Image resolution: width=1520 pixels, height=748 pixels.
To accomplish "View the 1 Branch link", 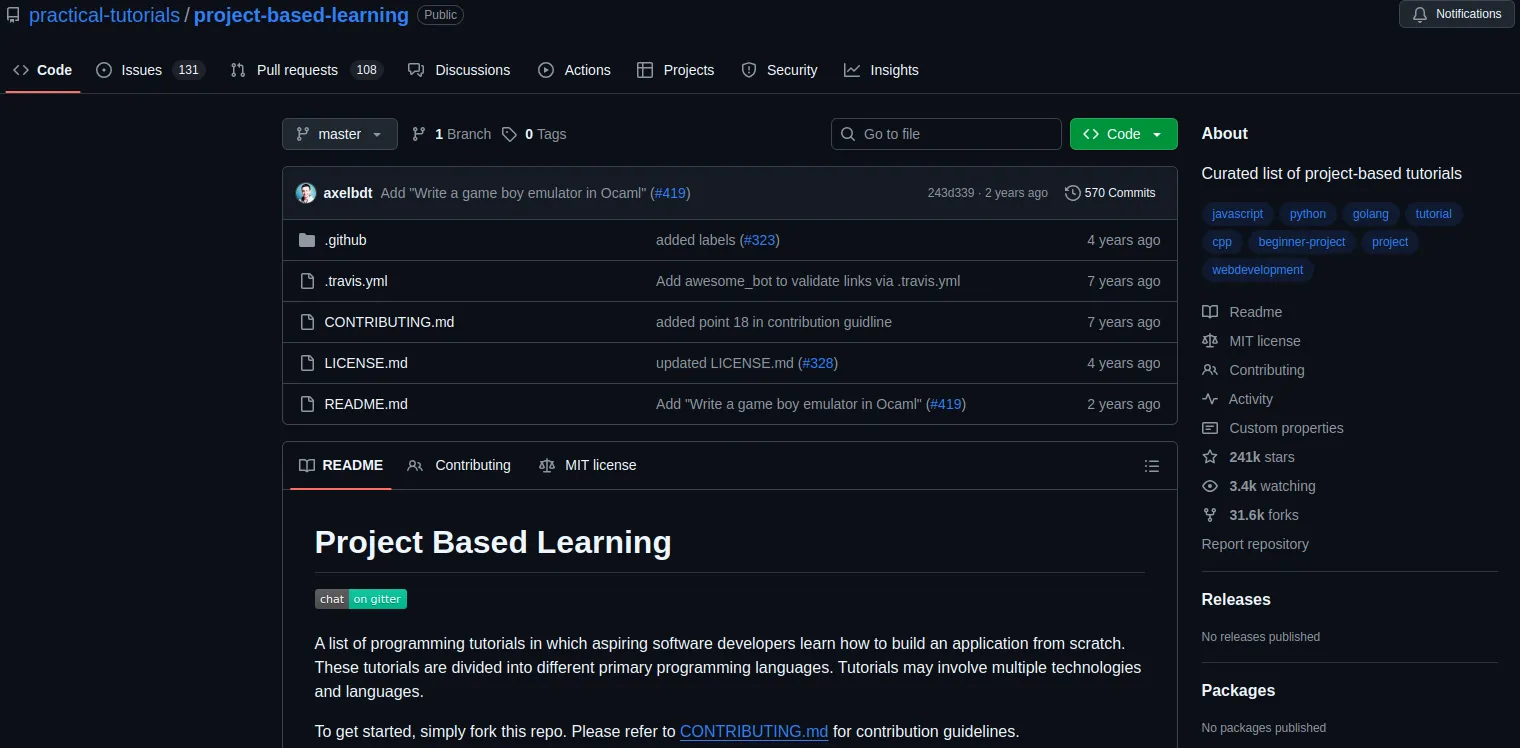I will pyautogui.click(x=451, y=134).
